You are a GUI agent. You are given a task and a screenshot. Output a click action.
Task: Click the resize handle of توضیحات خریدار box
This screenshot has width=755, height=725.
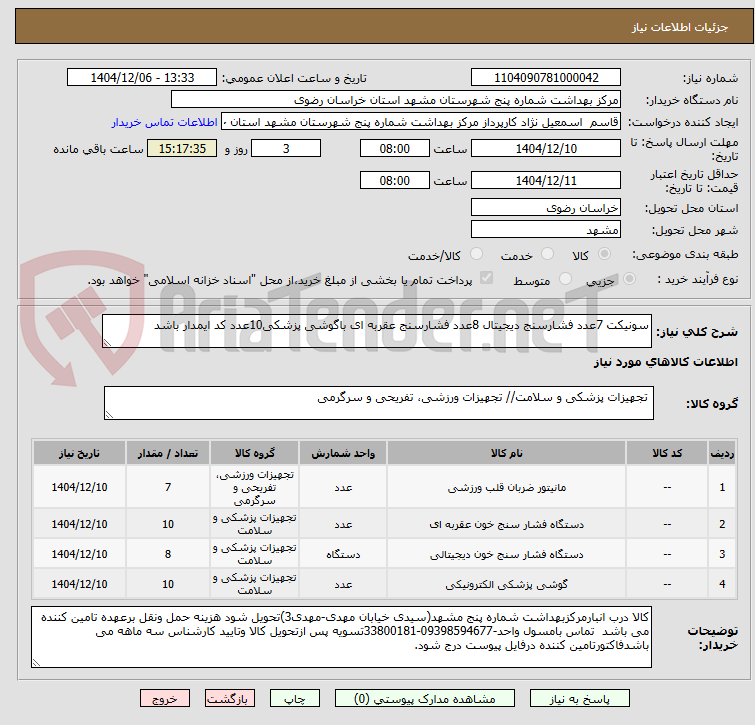[x=36, y=663]
